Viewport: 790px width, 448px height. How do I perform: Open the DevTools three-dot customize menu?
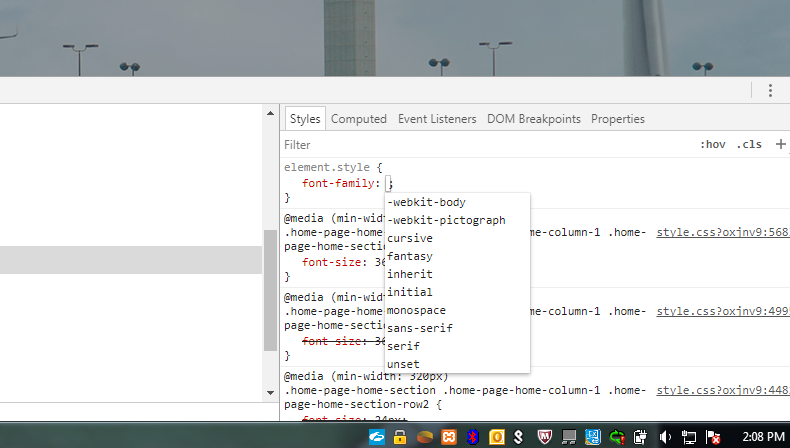[x=770, y=91]
